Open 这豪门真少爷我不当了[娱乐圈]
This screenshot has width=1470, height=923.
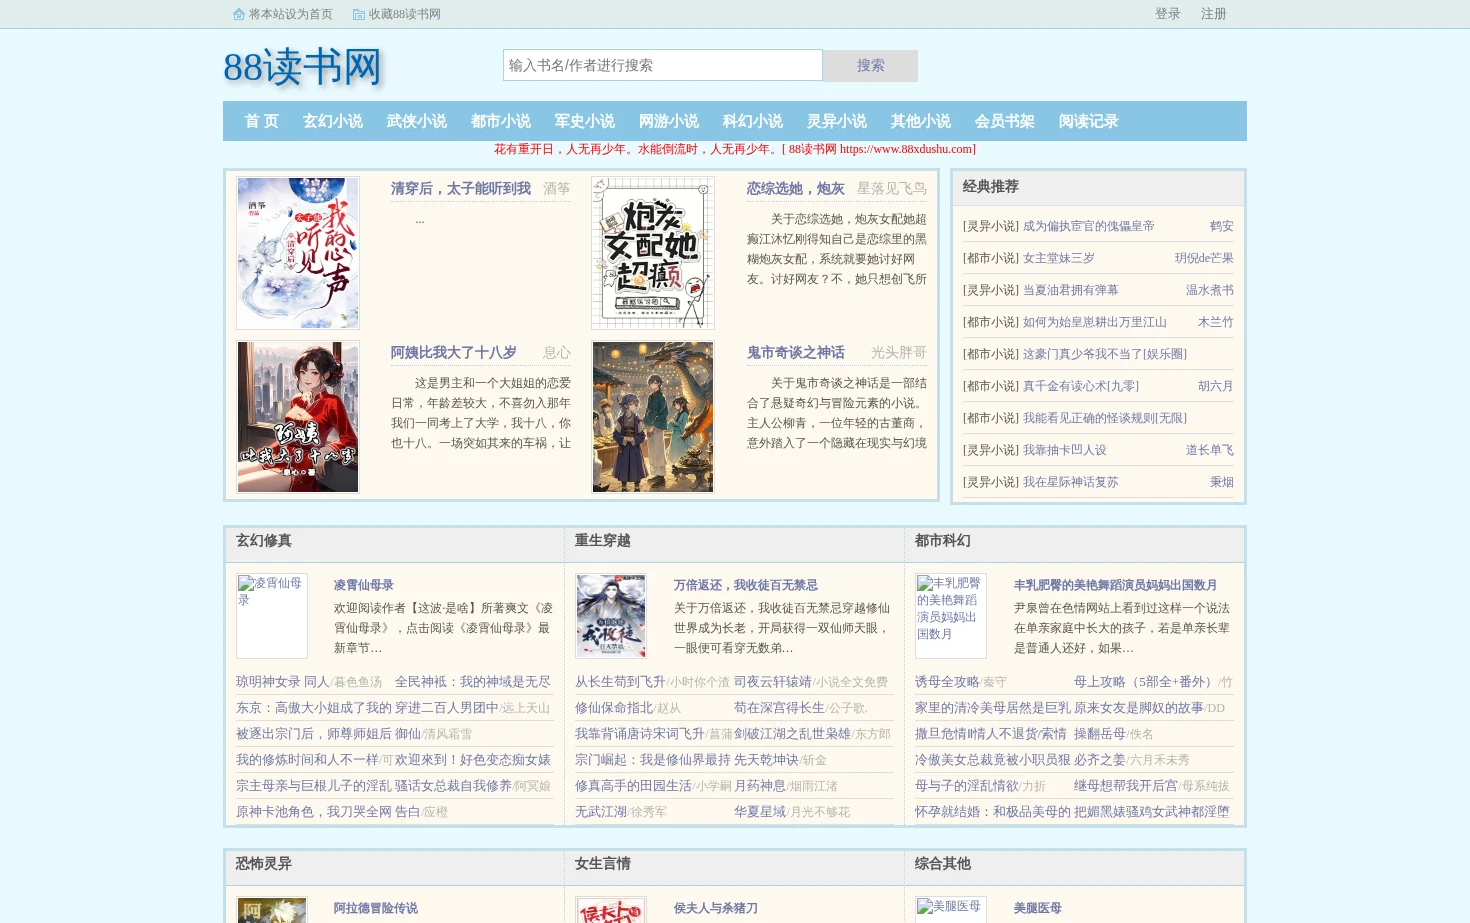coord(1105,354)
